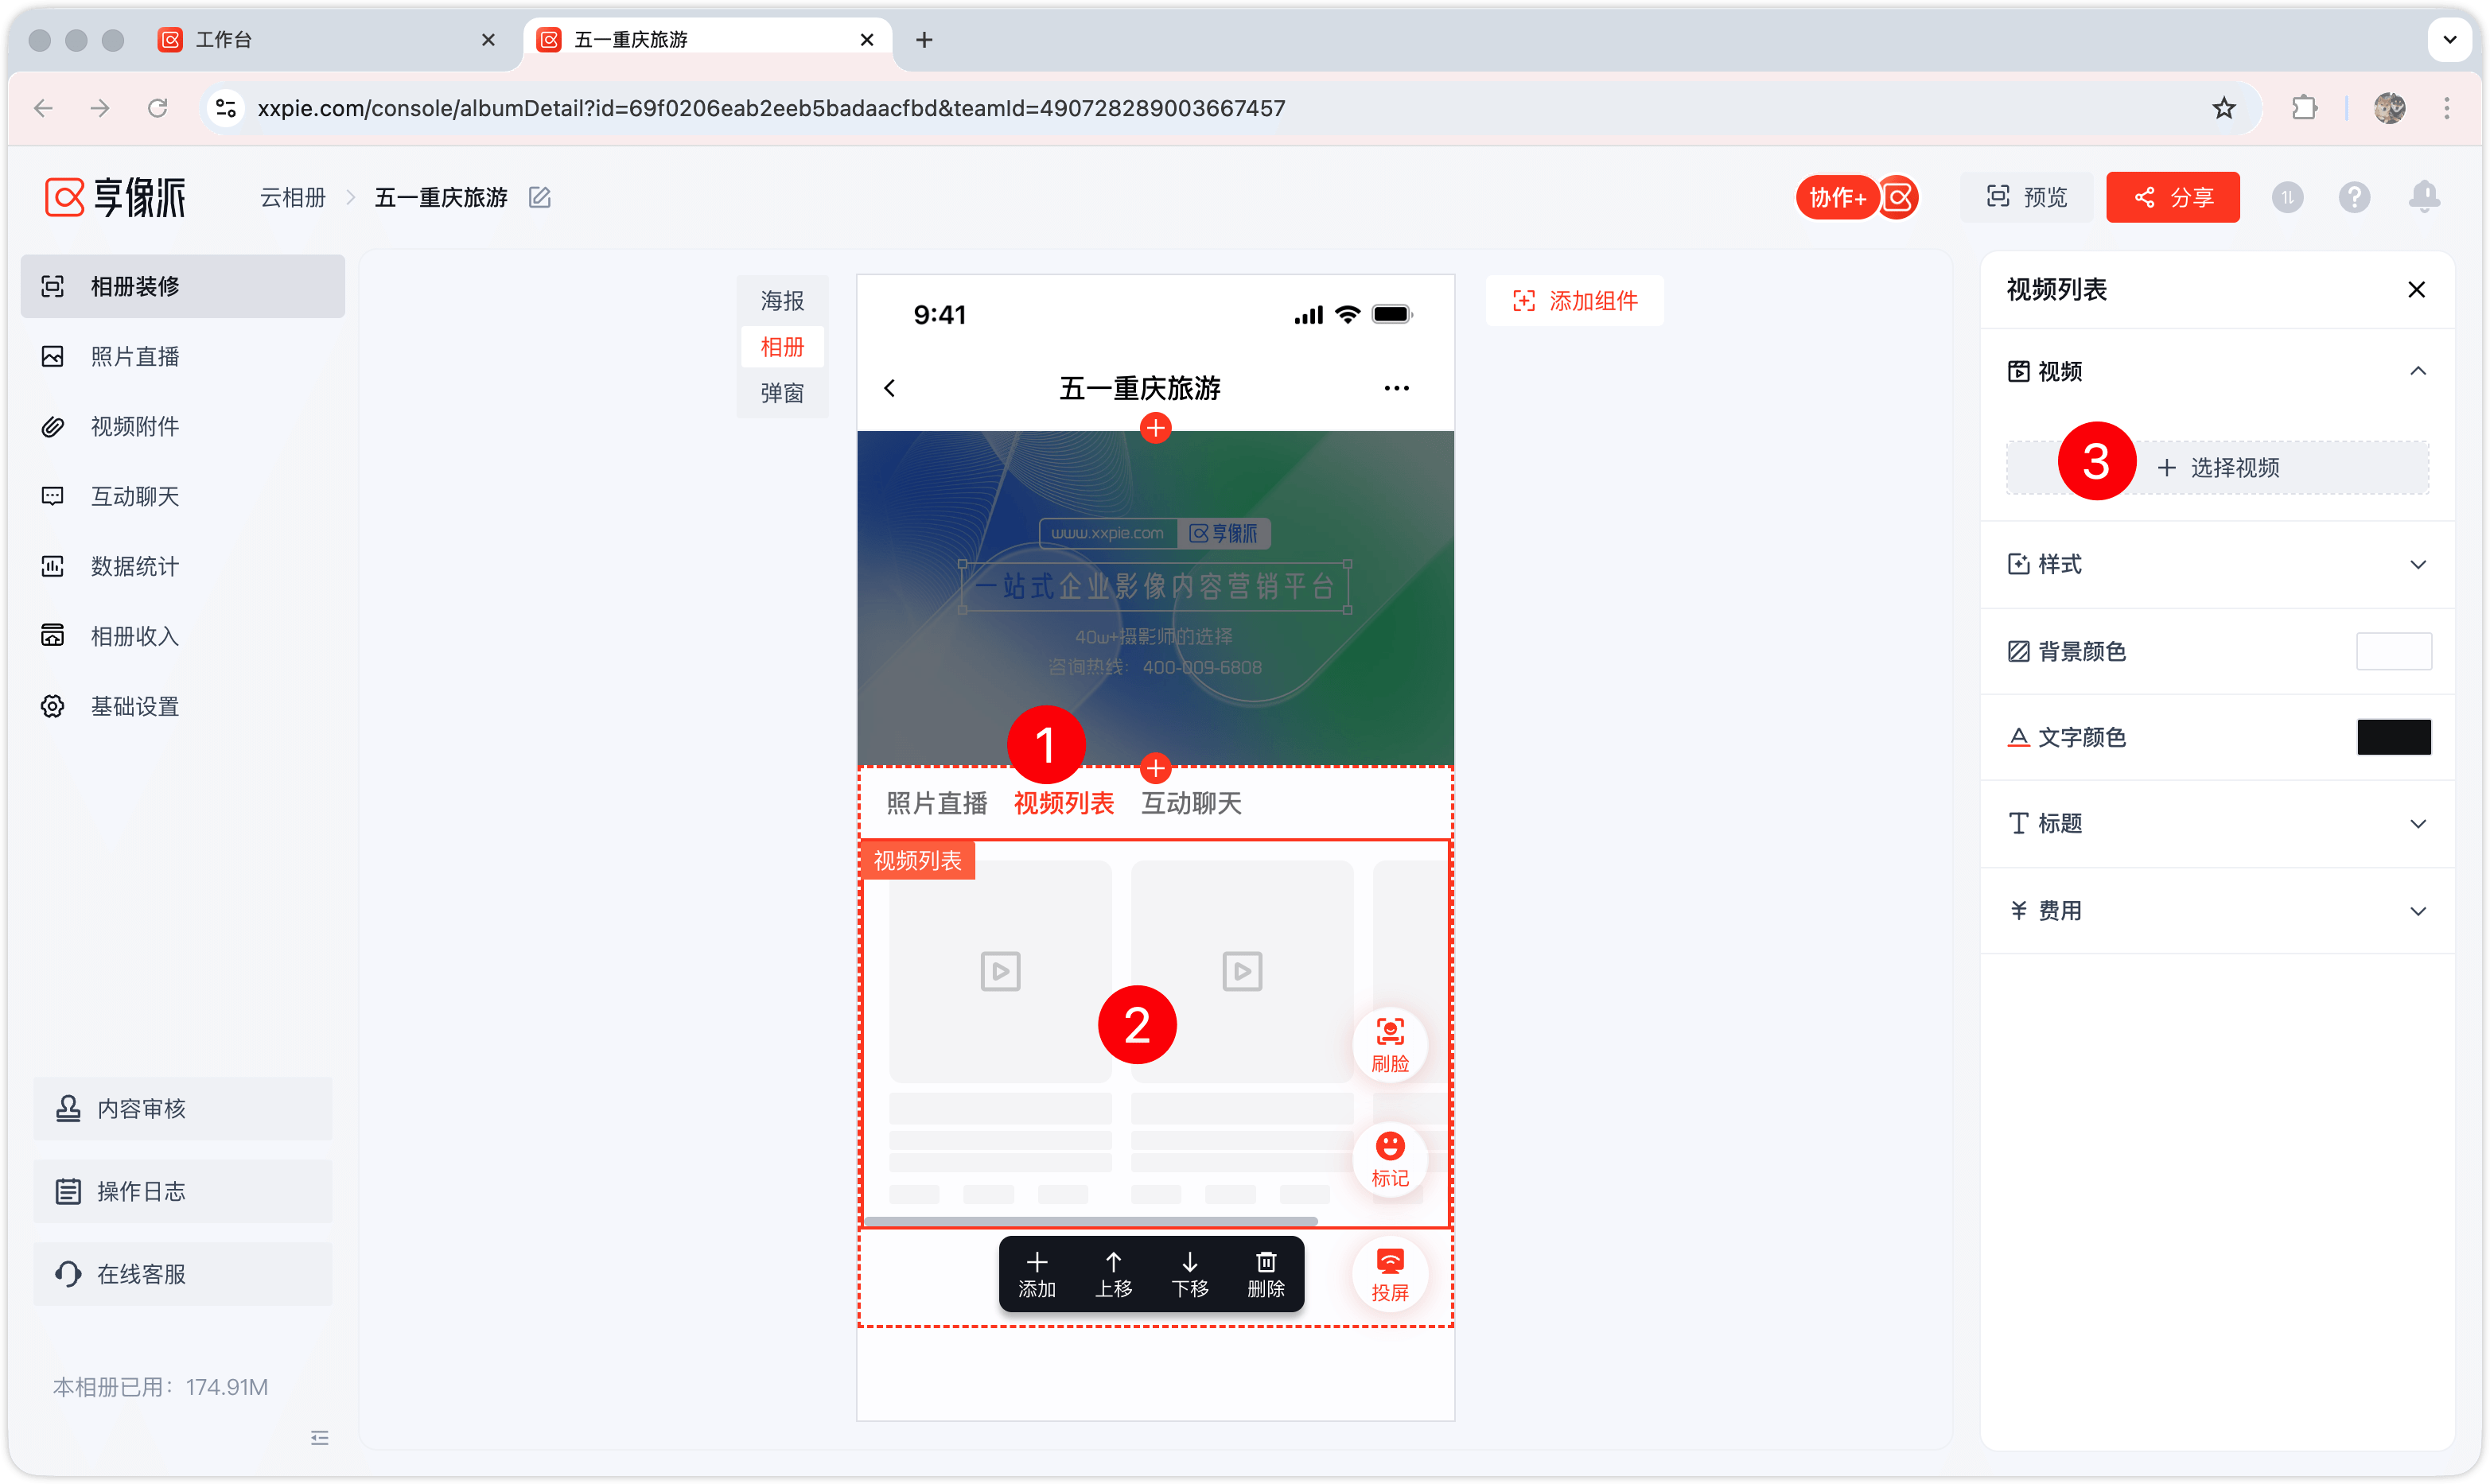Click the edit pencil next to album title

click(x=540, y=197)
